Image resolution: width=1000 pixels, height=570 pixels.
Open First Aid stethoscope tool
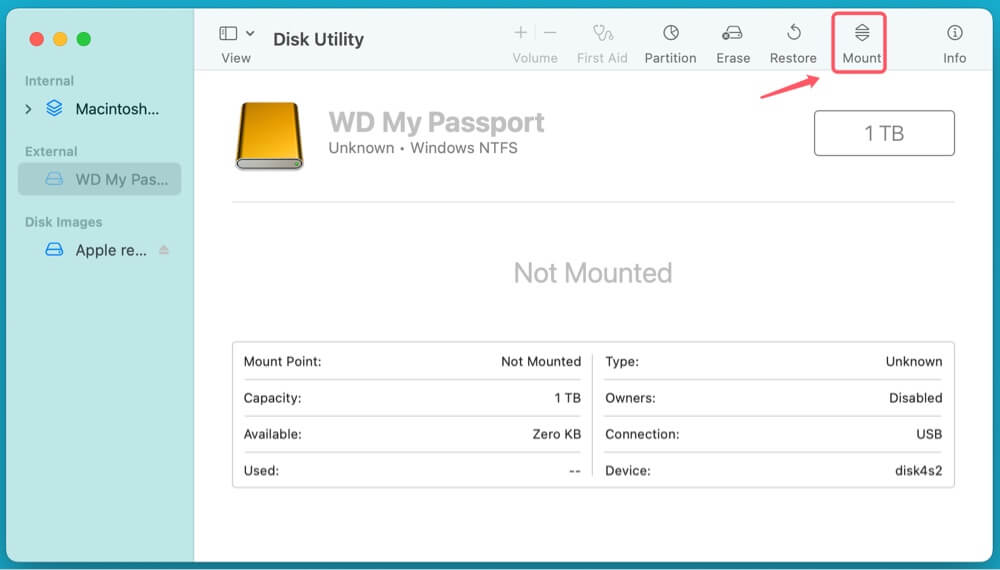[x=602, y=34]
